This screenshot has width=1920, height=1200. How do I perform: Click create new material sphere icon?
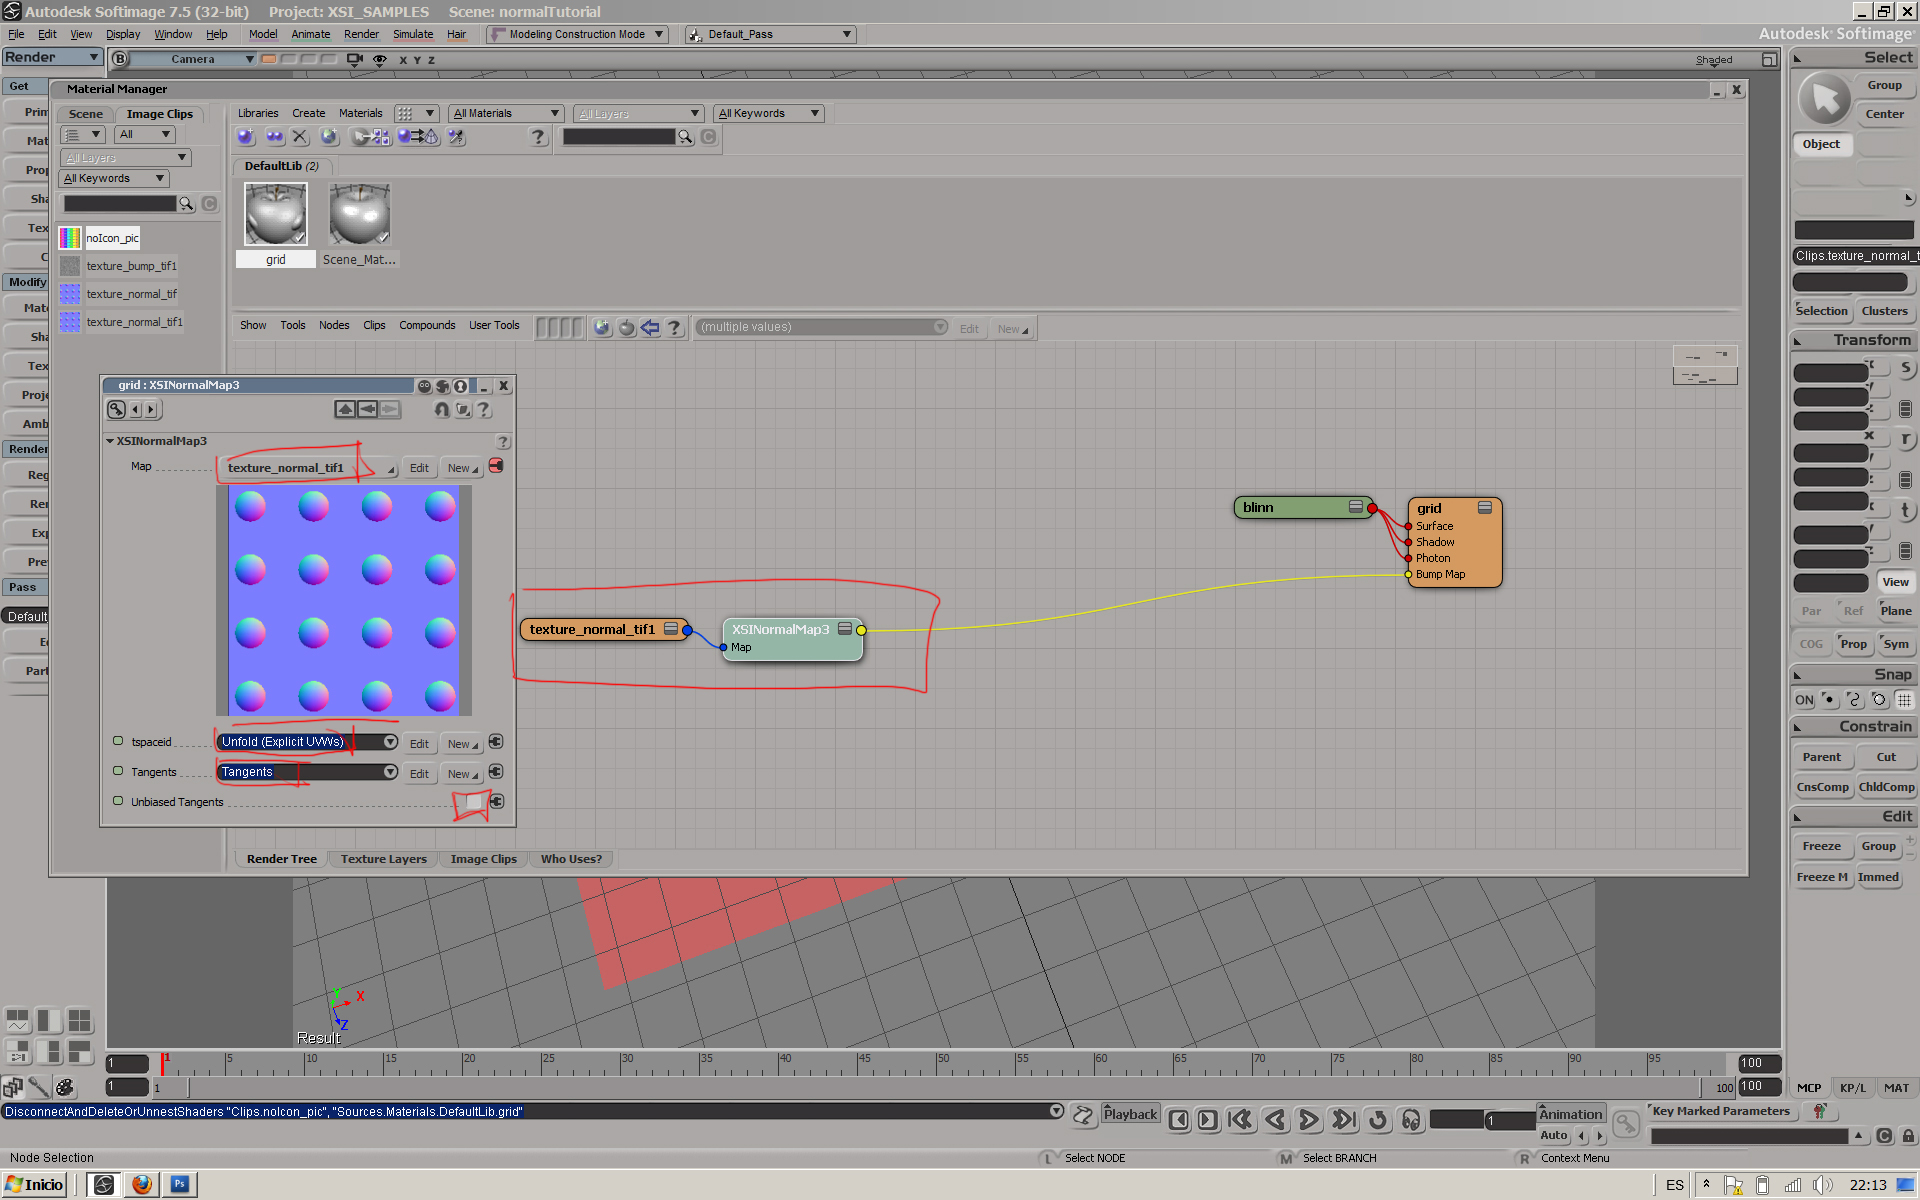[x=246, y=137]
